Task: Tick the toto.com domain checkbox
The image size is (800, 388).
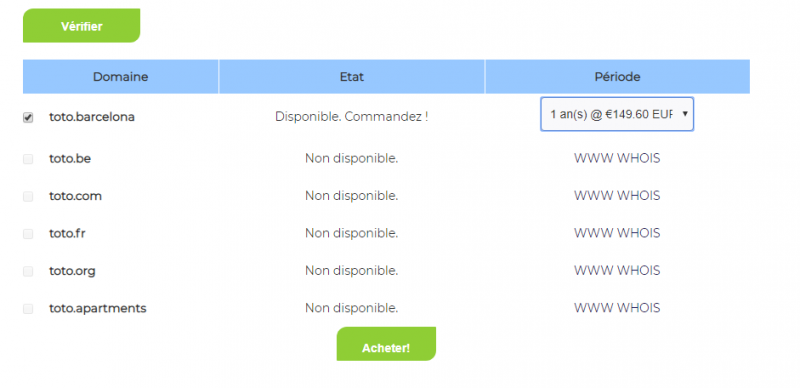Action: [x=28, y=197]
